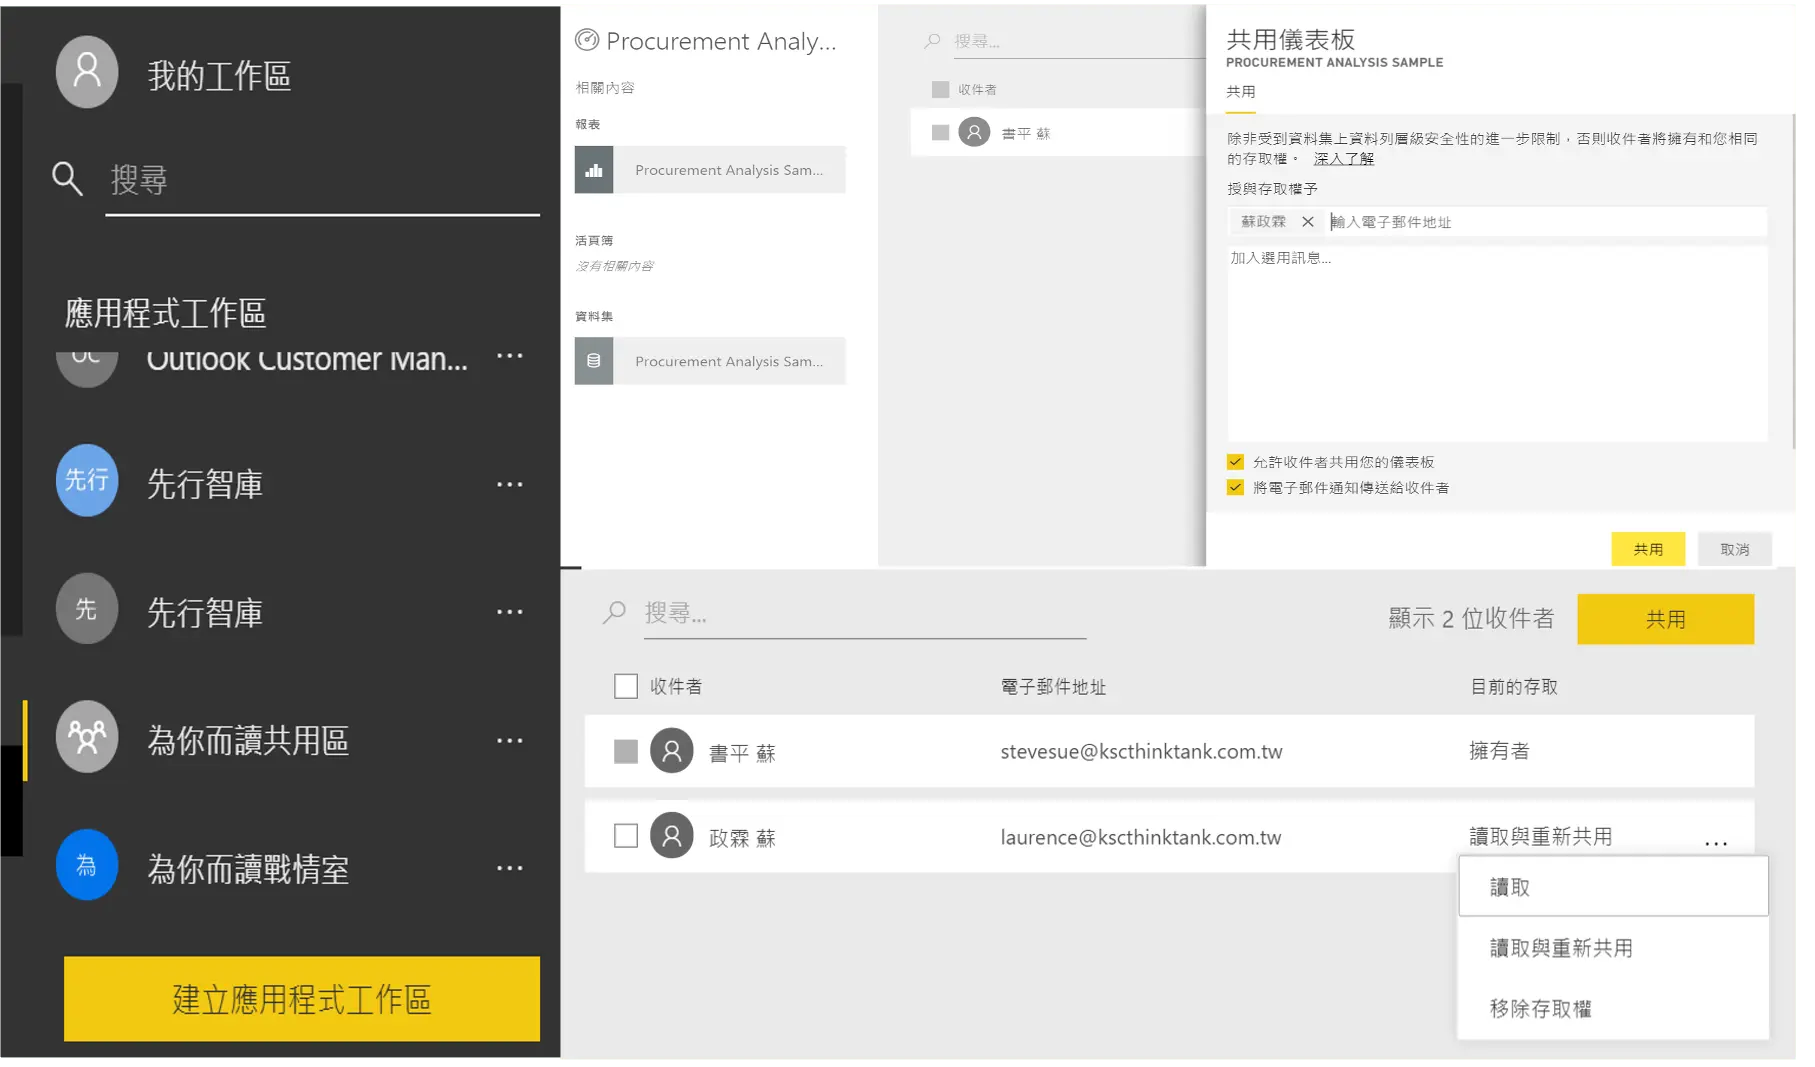Toggle 允許收件者共用您的儀表板 checkbox
Screen dimensions: 1815x1067
point(1237,463)
